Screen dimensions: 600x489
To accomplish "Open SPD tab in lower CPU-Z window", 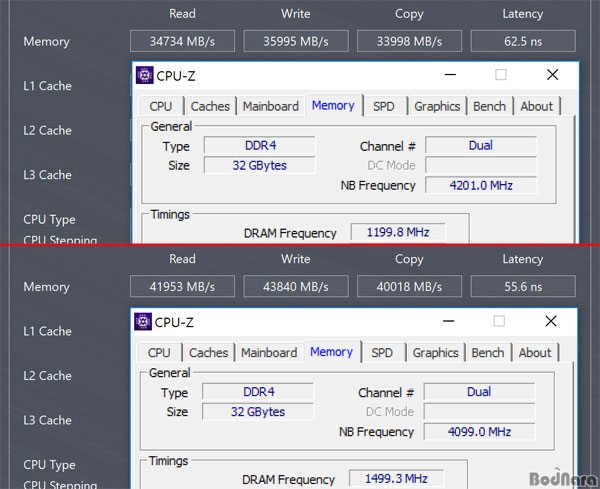I will click(x=382, y=352).
